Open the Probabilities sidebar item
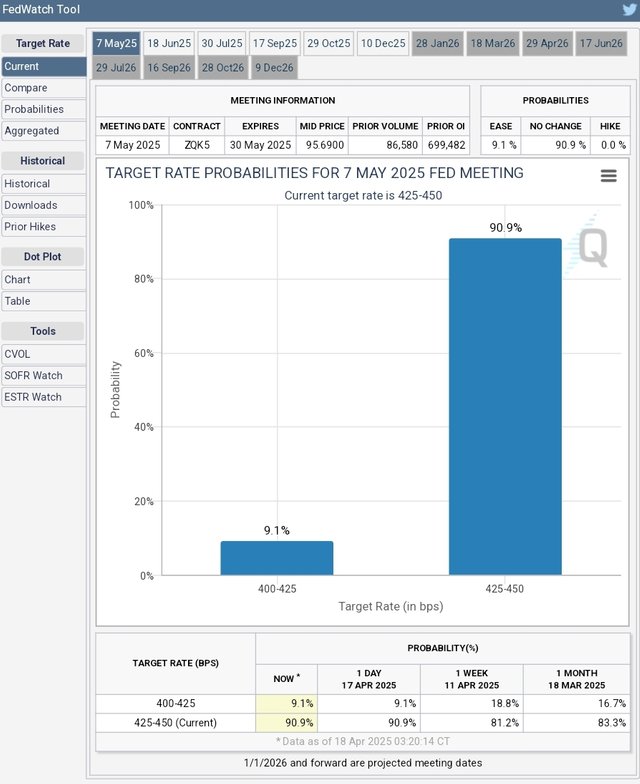This screenshot has width=640, height=784. [44, 110]
